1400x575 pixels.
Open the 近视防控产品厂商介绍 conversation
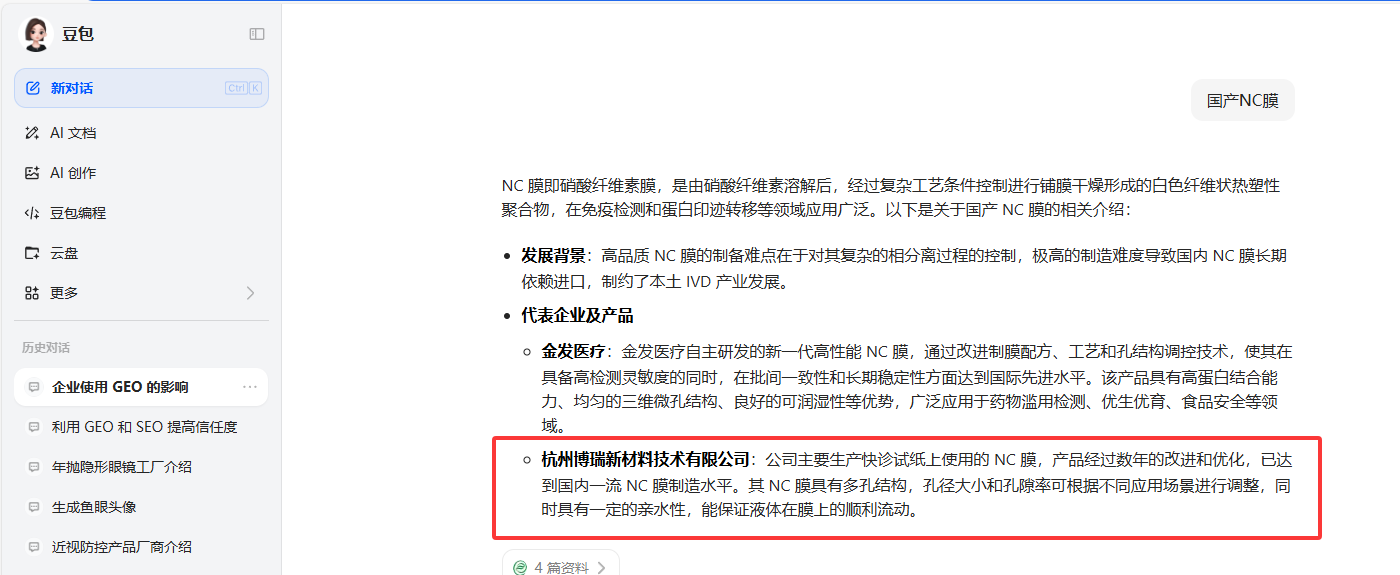pyautogui.click(x=141, y=547)
